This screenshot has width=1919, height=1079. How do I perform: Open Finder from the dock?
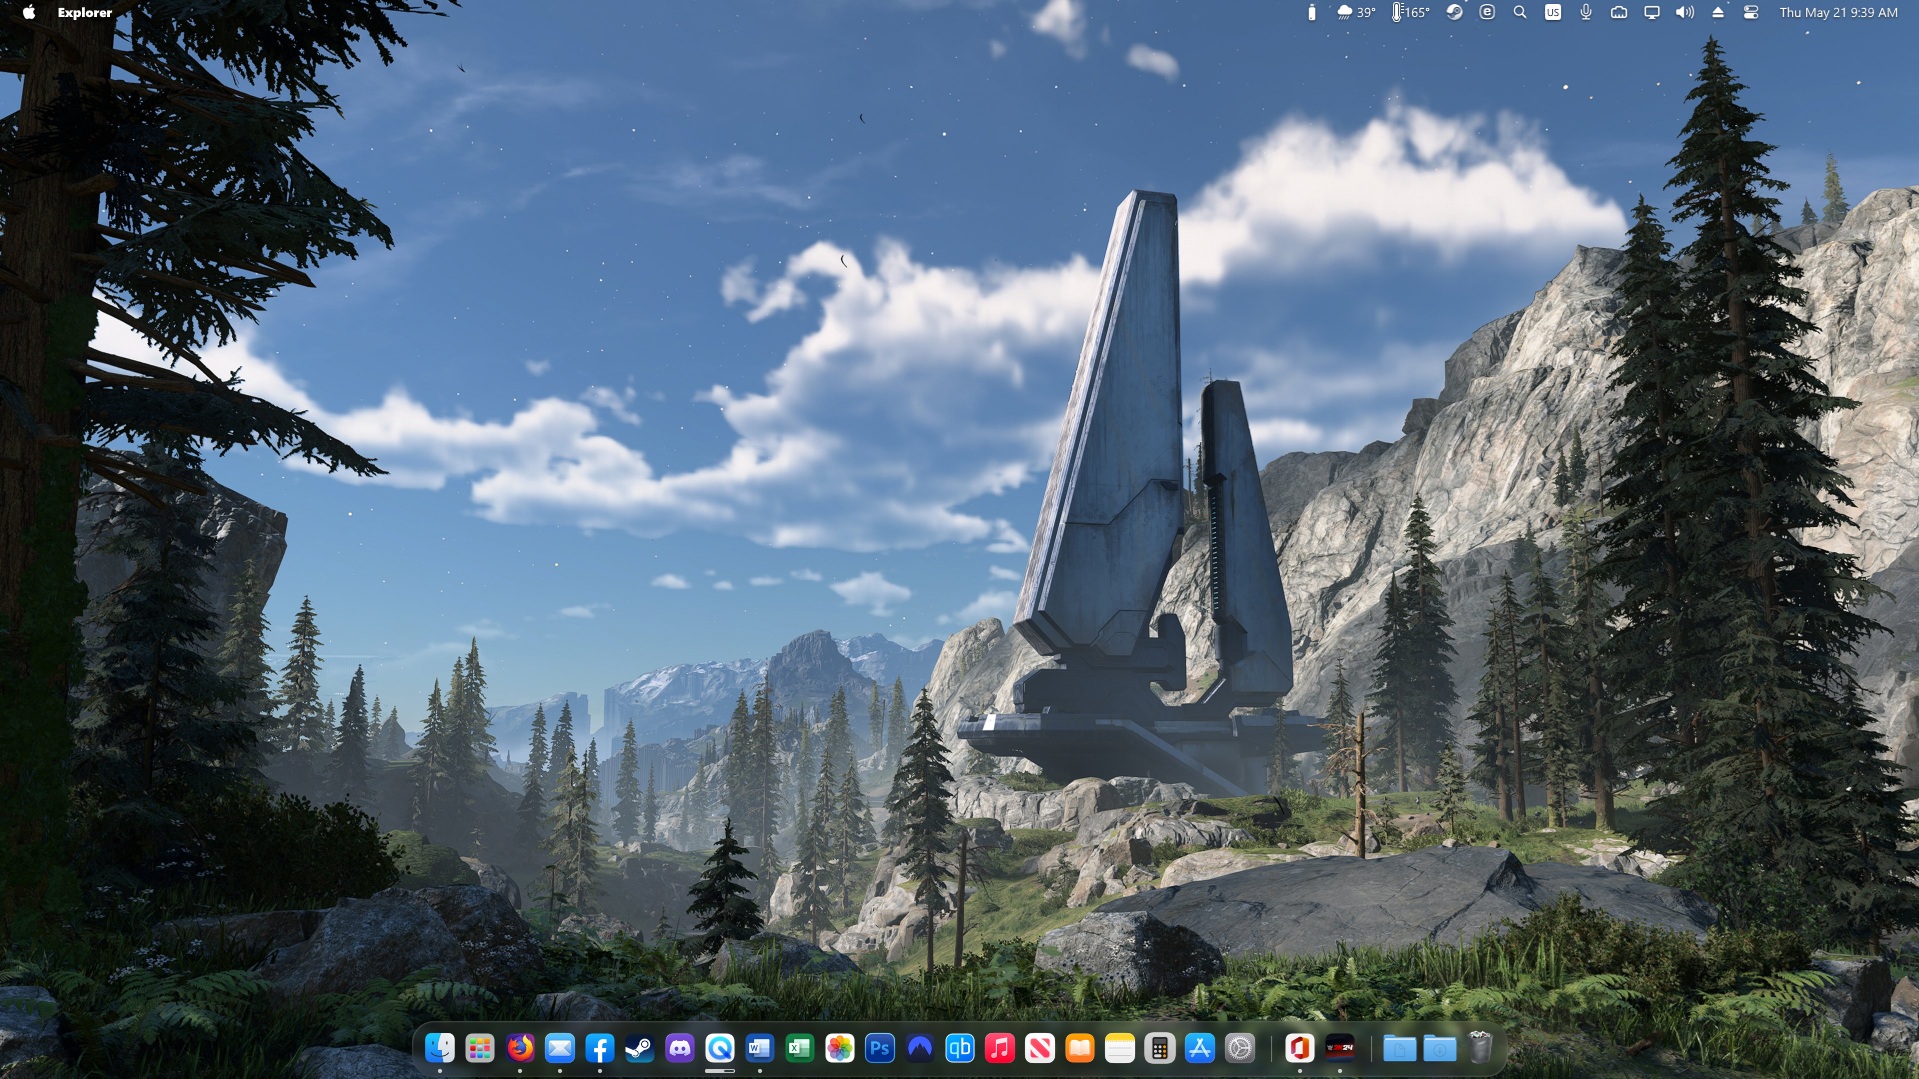point(440,1048)
